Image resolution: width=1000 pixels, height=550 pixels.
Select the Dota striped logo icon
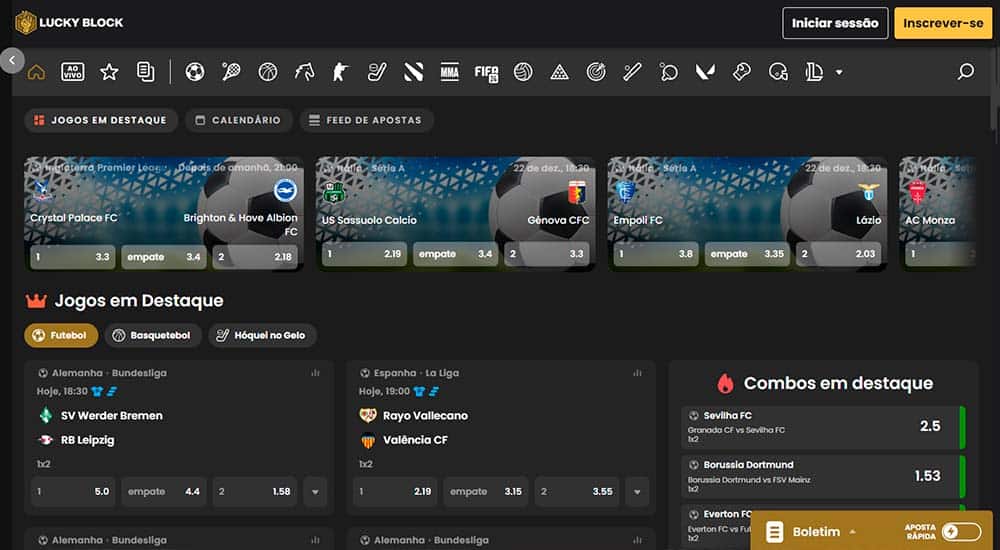click(x=413, y=72)
